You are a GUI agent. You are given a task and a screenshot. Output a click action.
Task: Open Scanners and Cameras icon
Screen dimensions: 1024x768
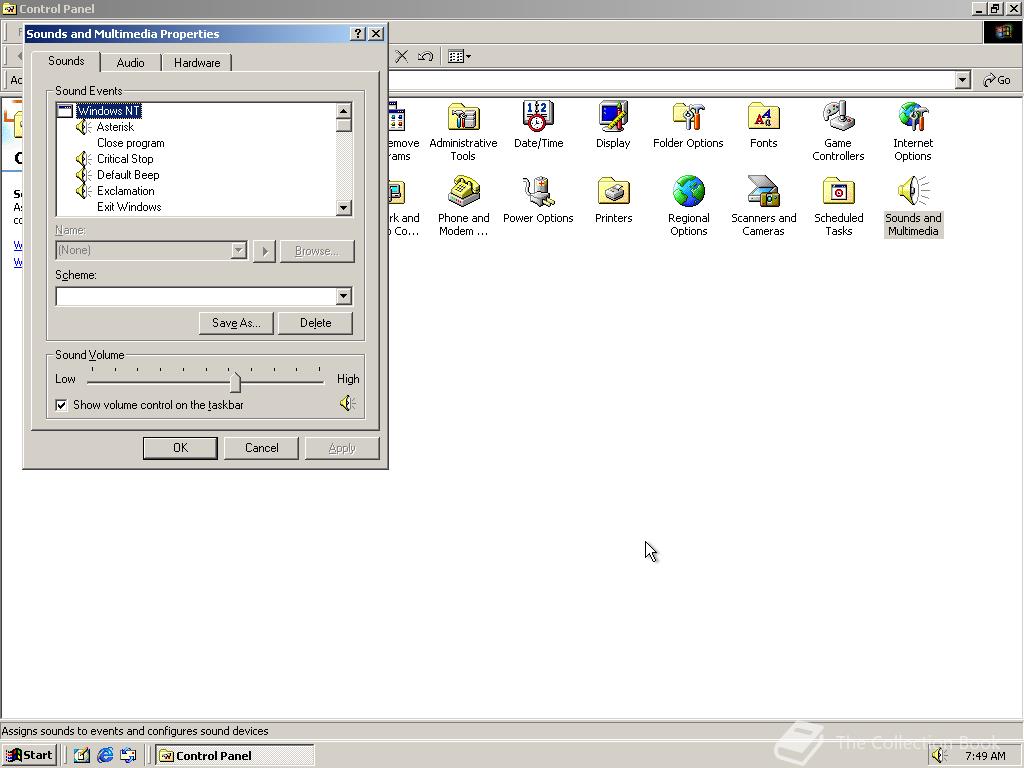coord(763,206)
